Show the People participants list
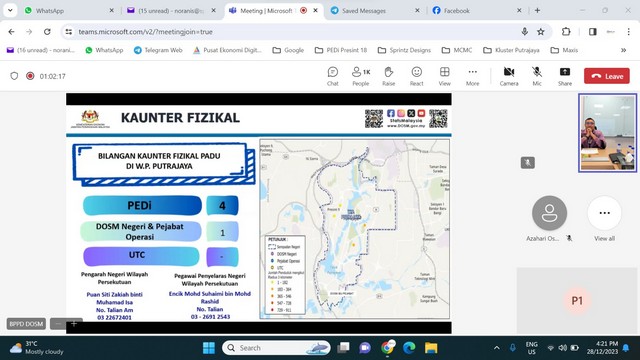640x360 pixels. click(361, 76)
